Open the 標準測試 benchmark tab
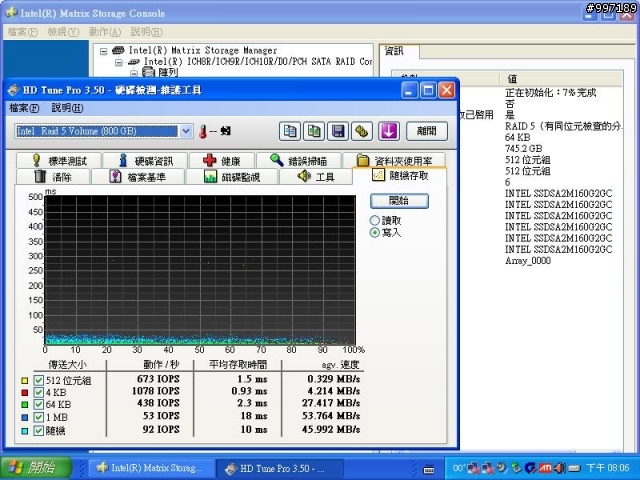Screen dimensions: 640x480 (59, 160)
